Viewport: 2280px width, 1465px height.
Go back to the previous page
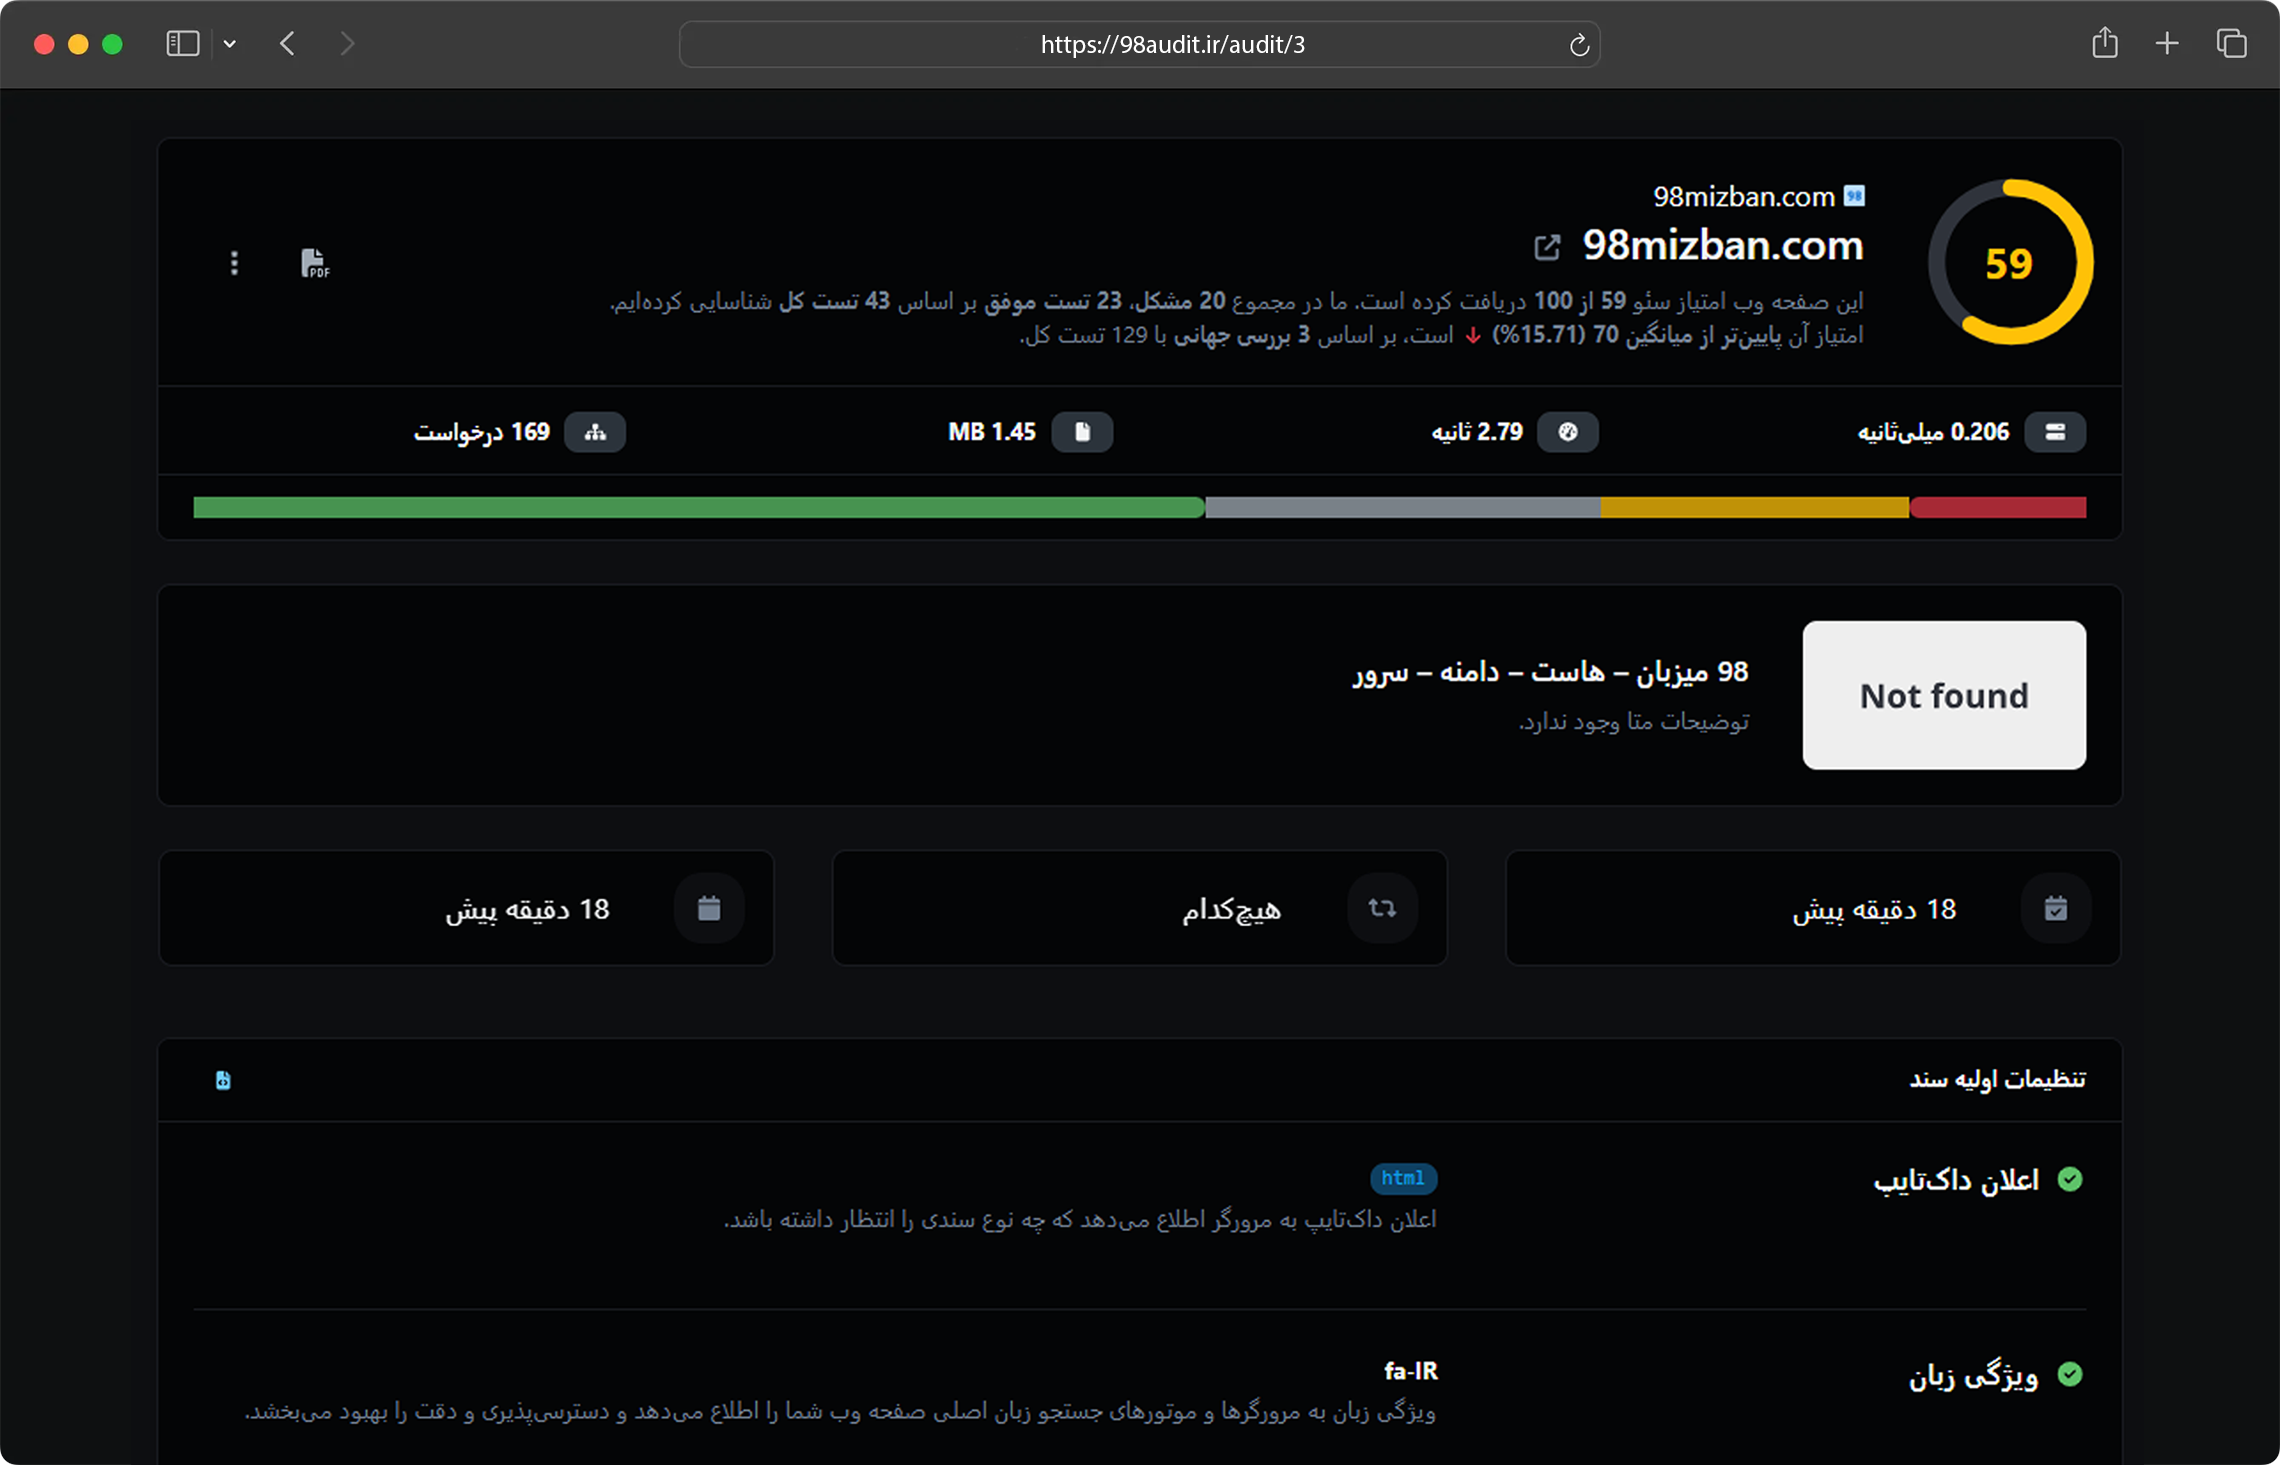click(288, 44)
